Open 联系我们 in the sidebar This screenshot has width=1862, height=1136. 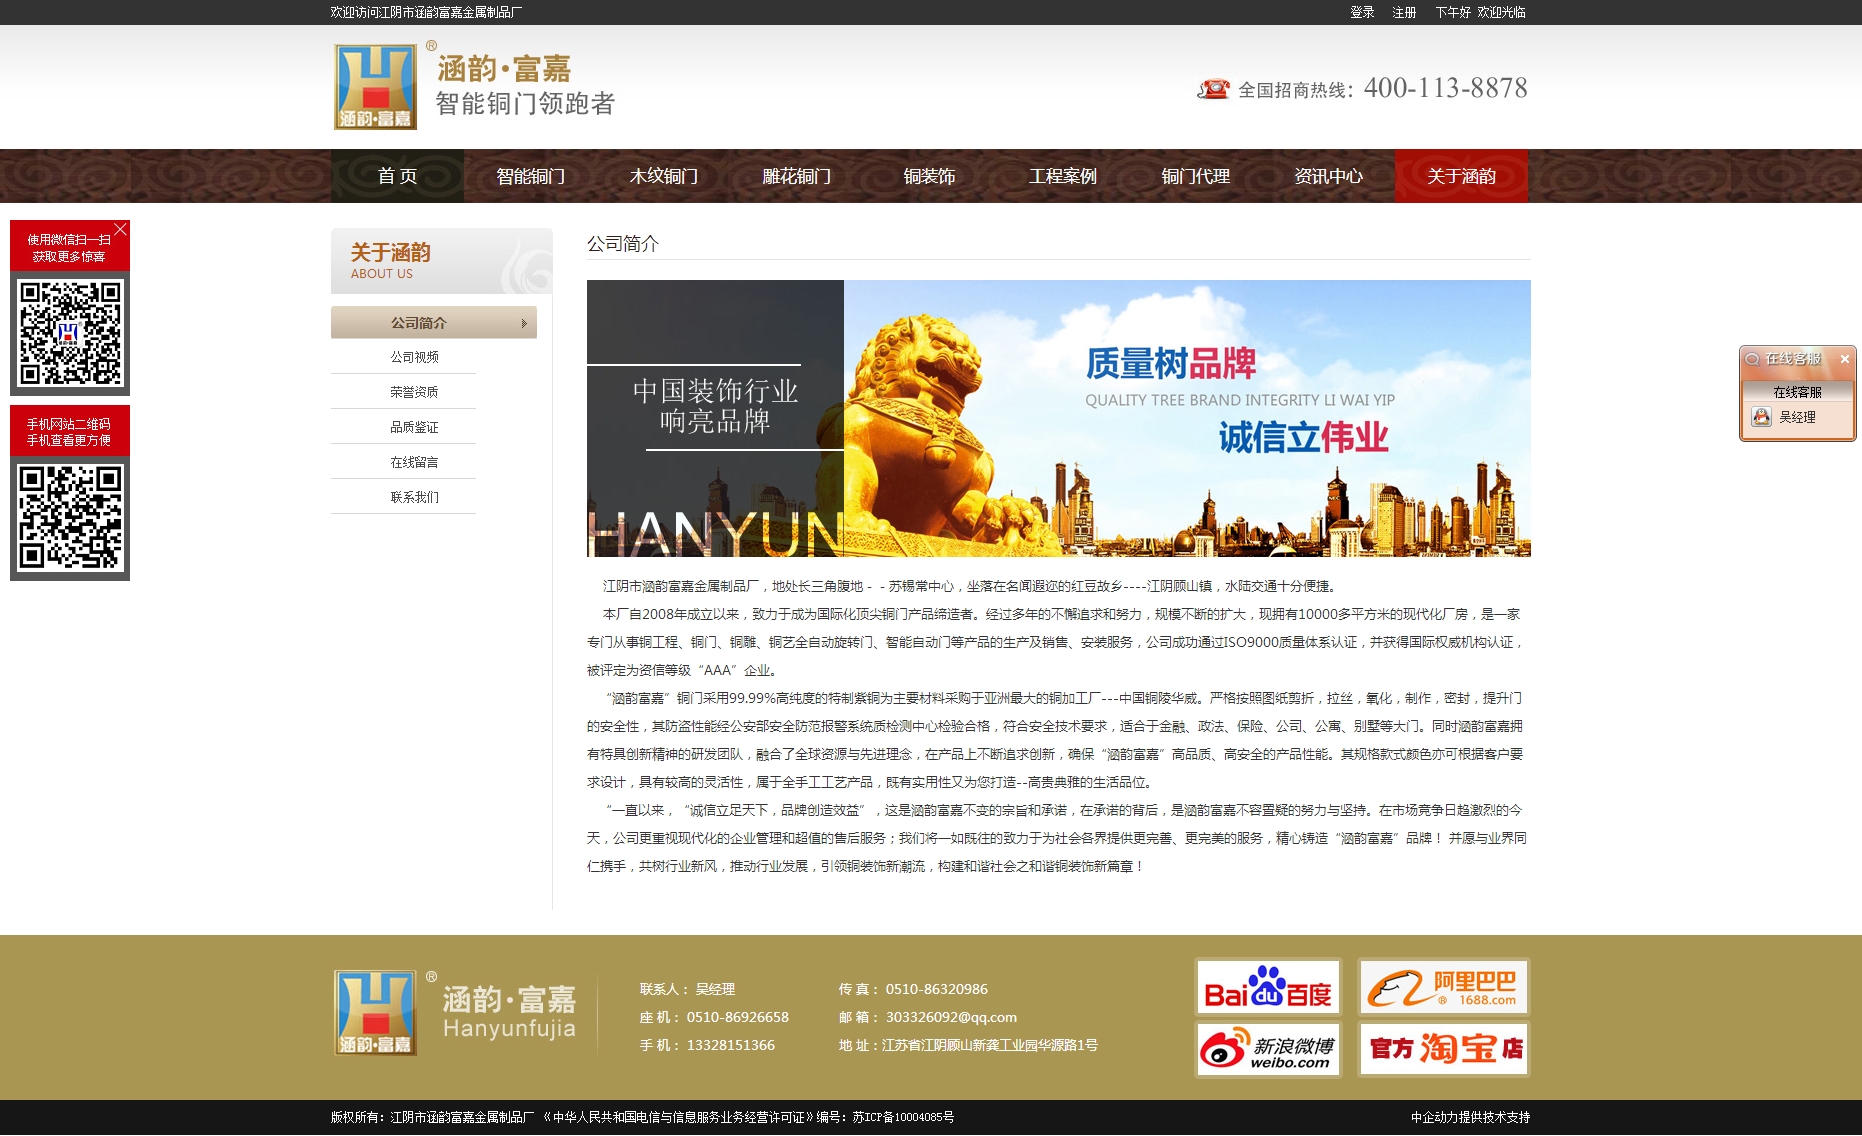414,497
